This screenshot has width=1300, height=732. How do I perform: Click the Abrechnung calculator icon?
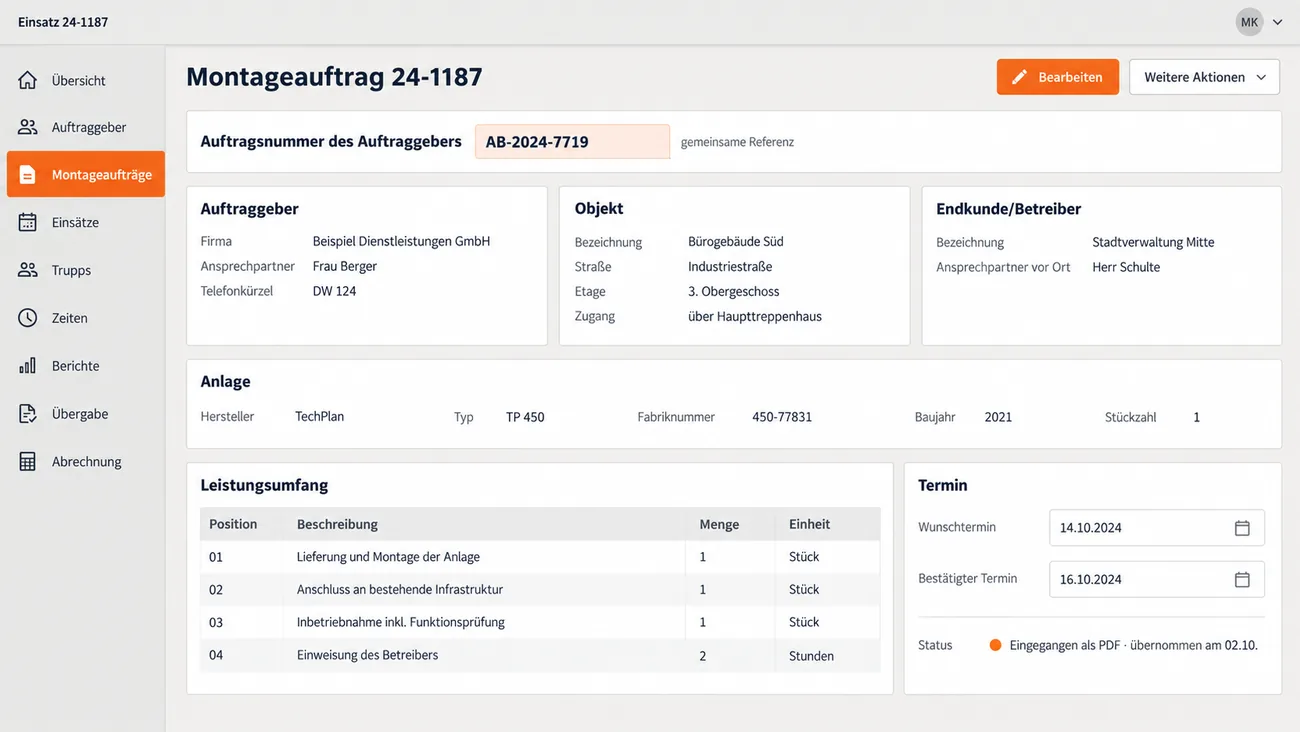tap(28, 462)
